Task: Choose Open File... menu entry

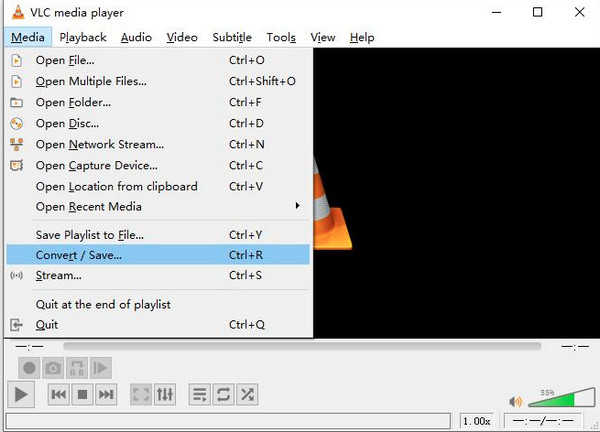Action: [158, 60]
